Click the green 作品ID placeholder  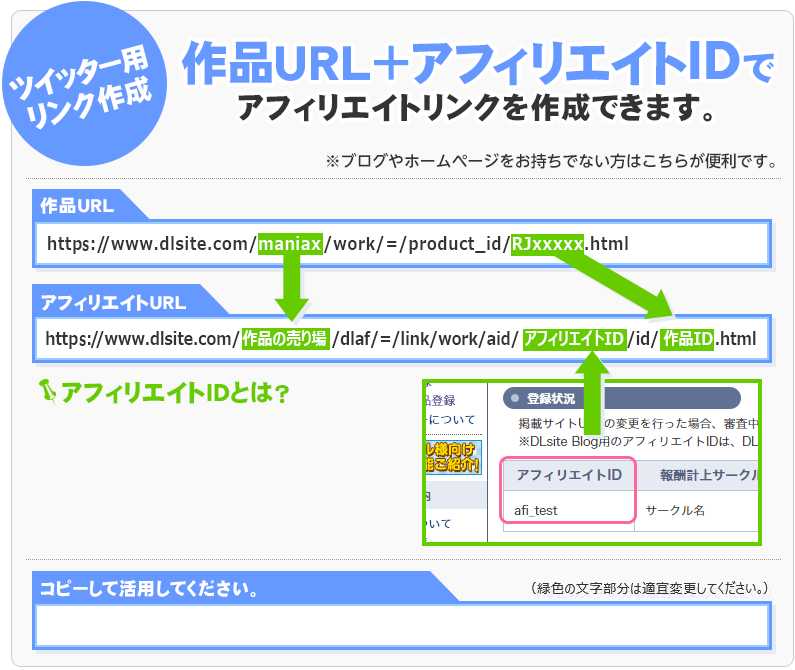point(688,338)
